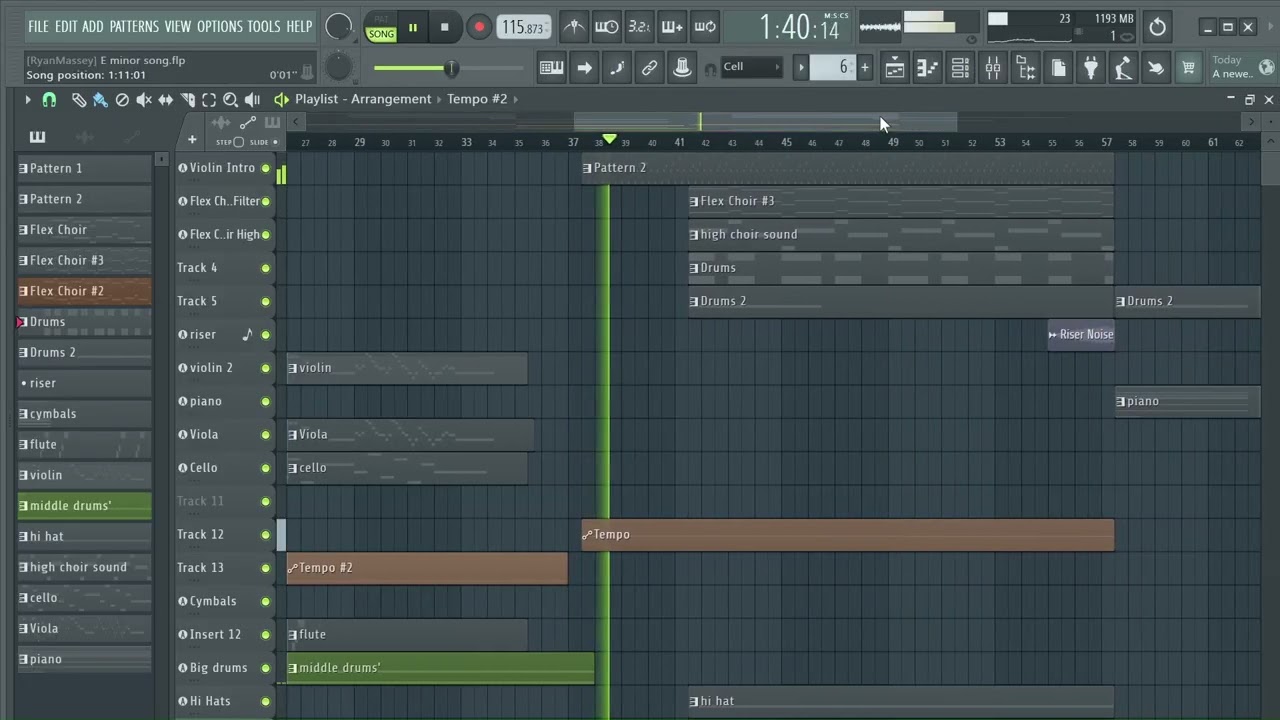This screenshot has height=720, width=1280.
Task: Open the VIEW menu
Action: (x=178, y=26)
